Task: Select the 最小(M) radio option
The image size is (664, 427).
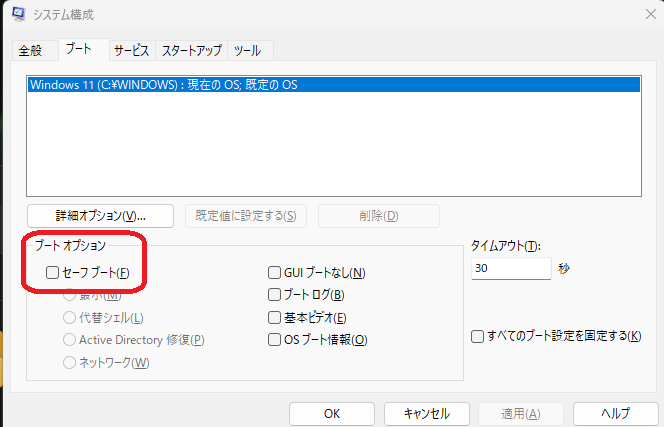Action: tap(69, 295)
